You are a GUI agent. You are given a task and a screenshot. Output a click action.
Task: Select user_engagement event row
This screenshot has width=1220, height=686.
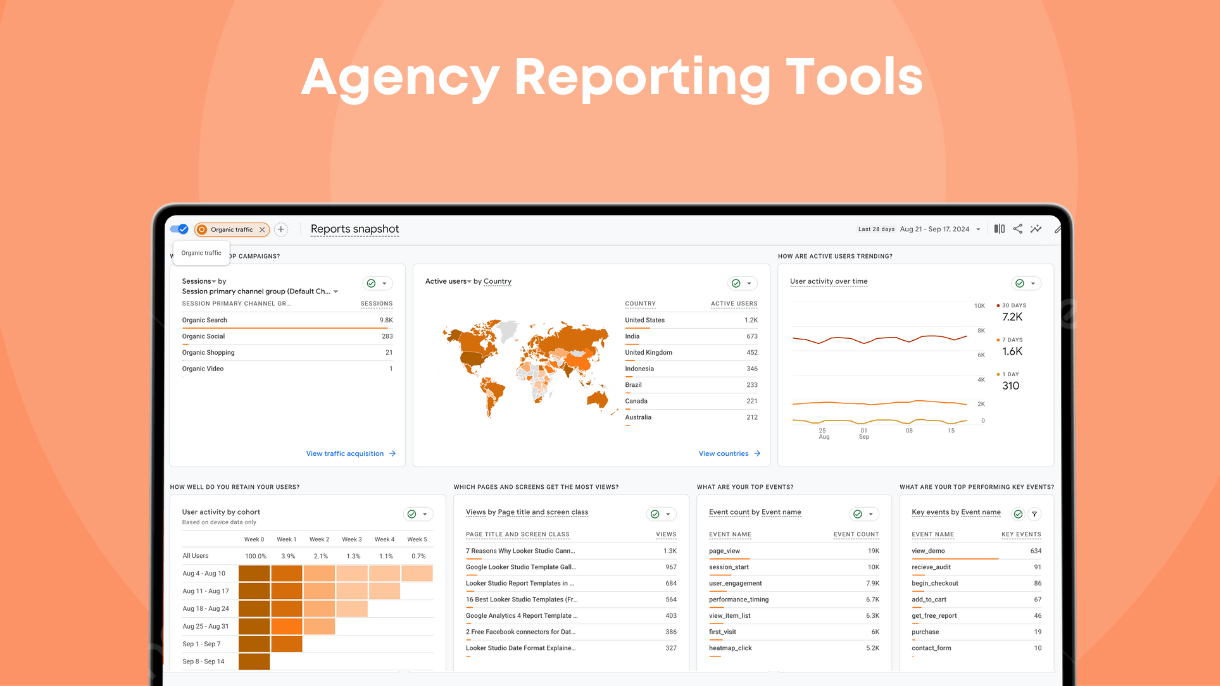tap(794, 584)
